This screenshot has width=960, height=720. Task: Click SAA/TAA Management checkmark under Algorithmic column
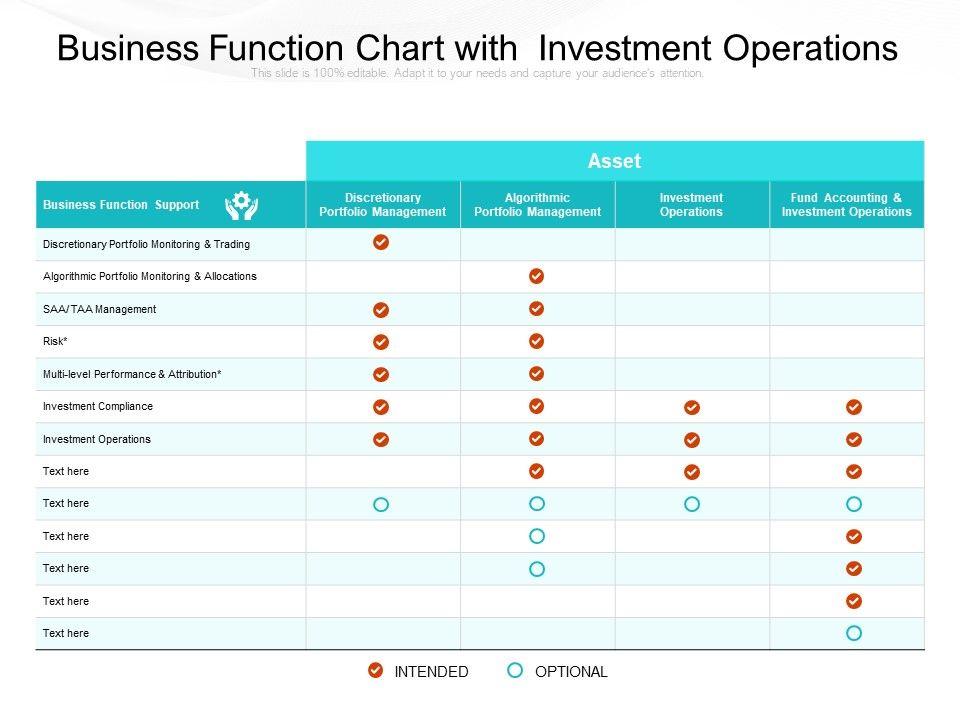point(536,308)
